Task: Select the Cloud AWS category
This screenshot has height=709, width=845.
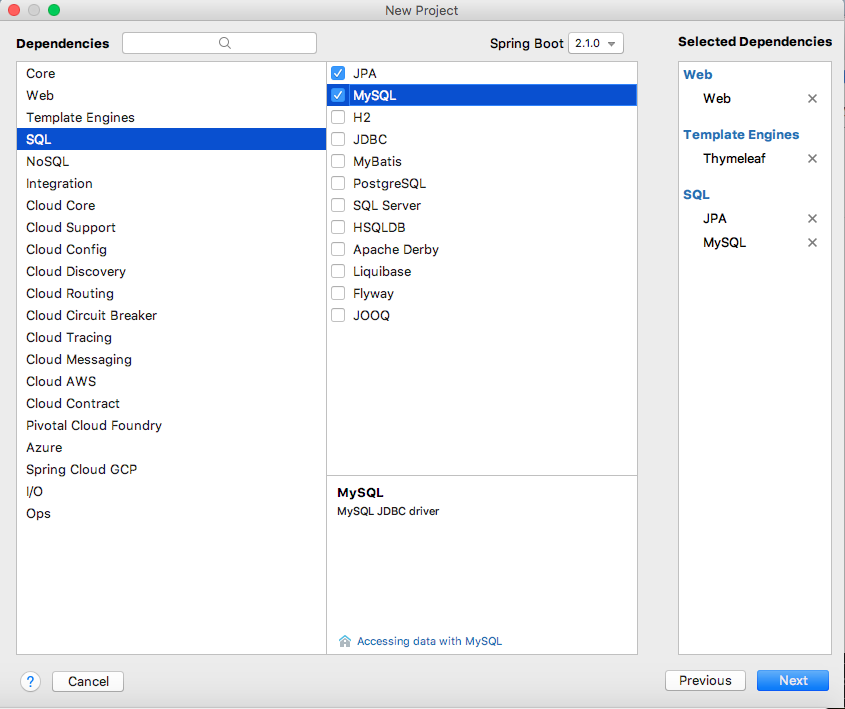Action: [171, 381]
